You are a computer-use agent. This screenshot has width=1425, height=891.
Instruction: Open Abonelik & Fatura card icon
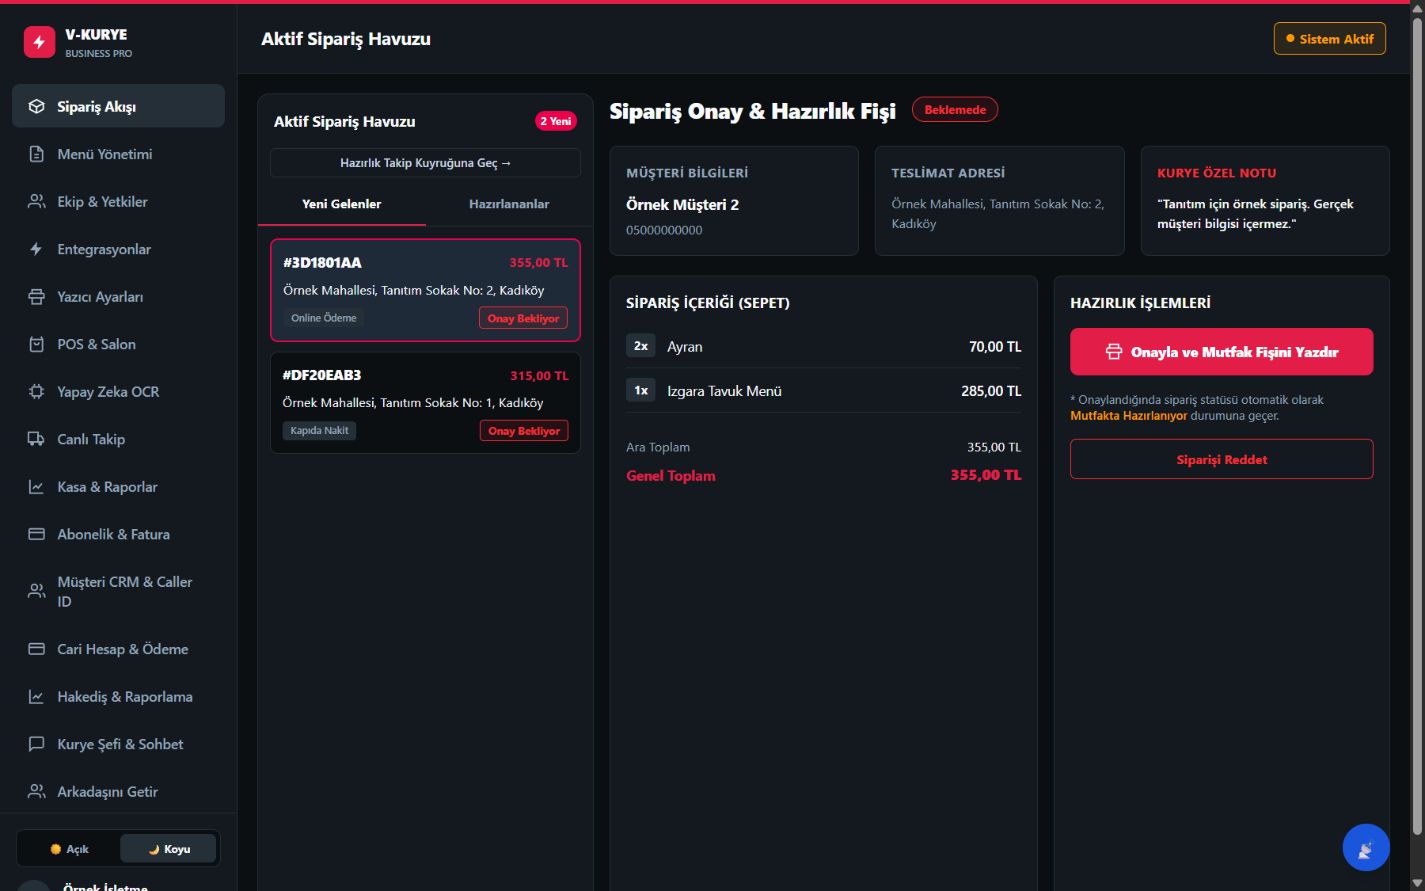[x=37, y=534]
